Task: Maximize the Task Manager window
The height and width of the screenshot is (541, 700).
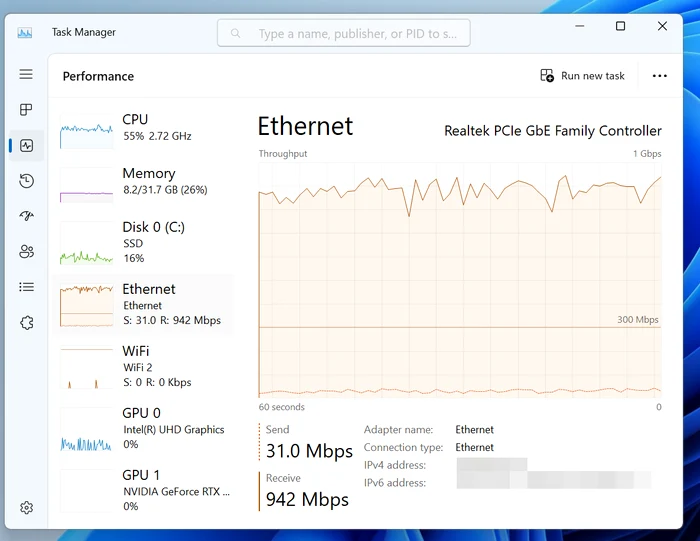Action: coord(620,26)
